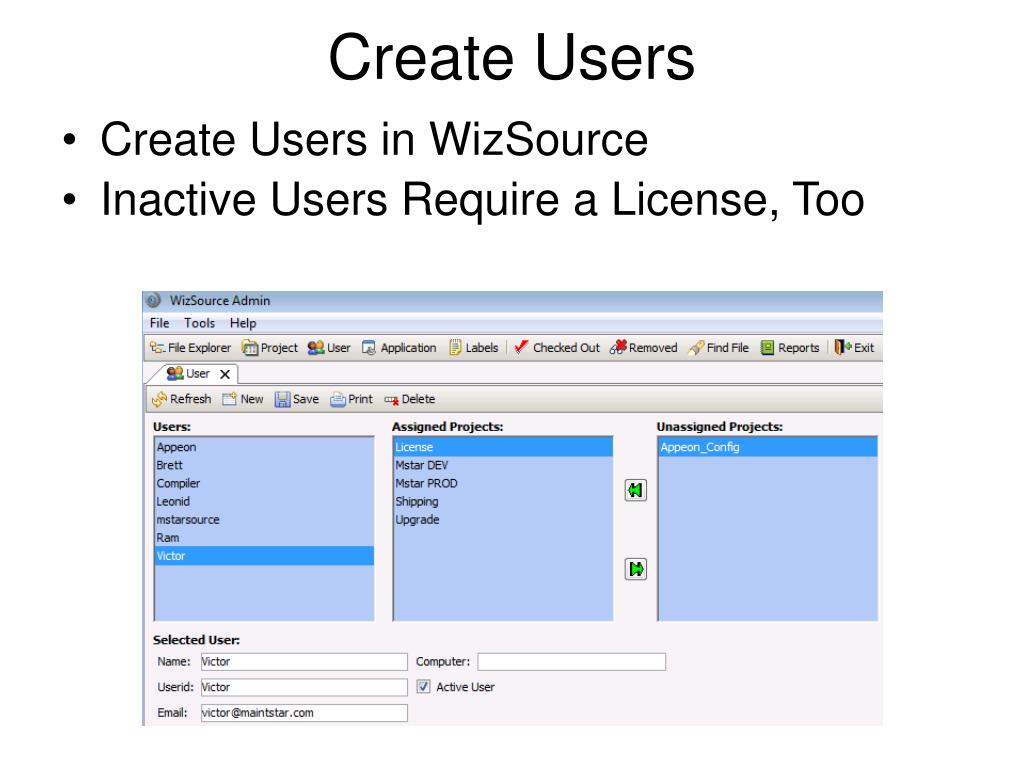Image resolution: width=1024 pixels, height=768 pixels.
Task: Select user Victor in the list
Action: tap(264, 556)
